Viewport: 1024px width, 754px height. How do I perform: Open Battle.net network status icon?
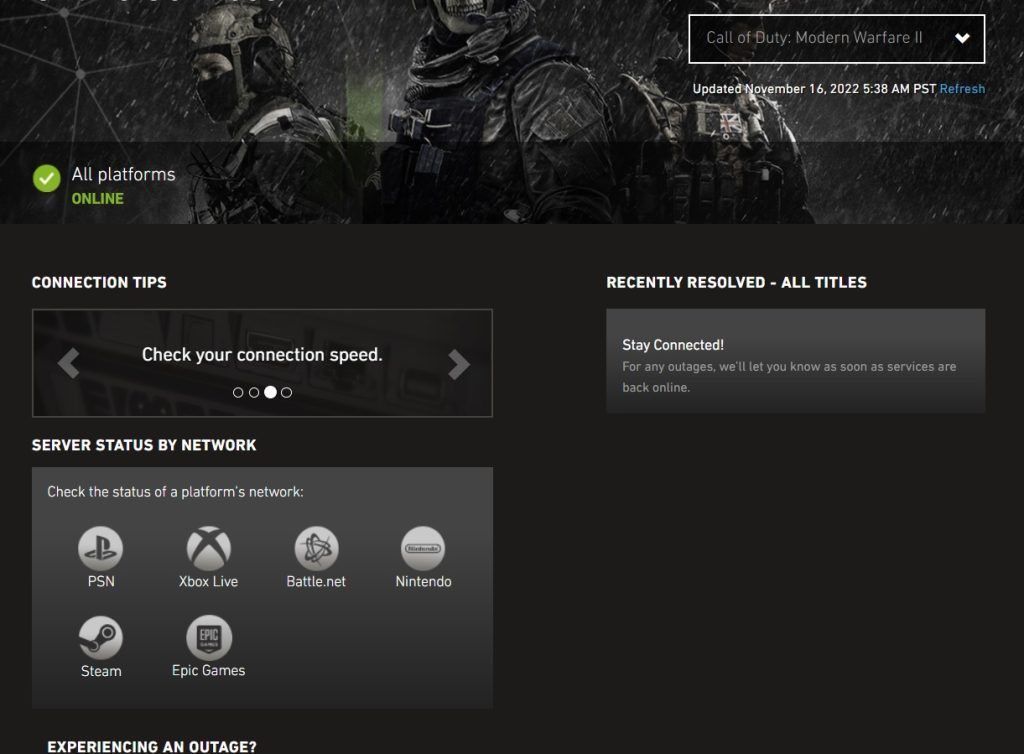tap(316, 548)
